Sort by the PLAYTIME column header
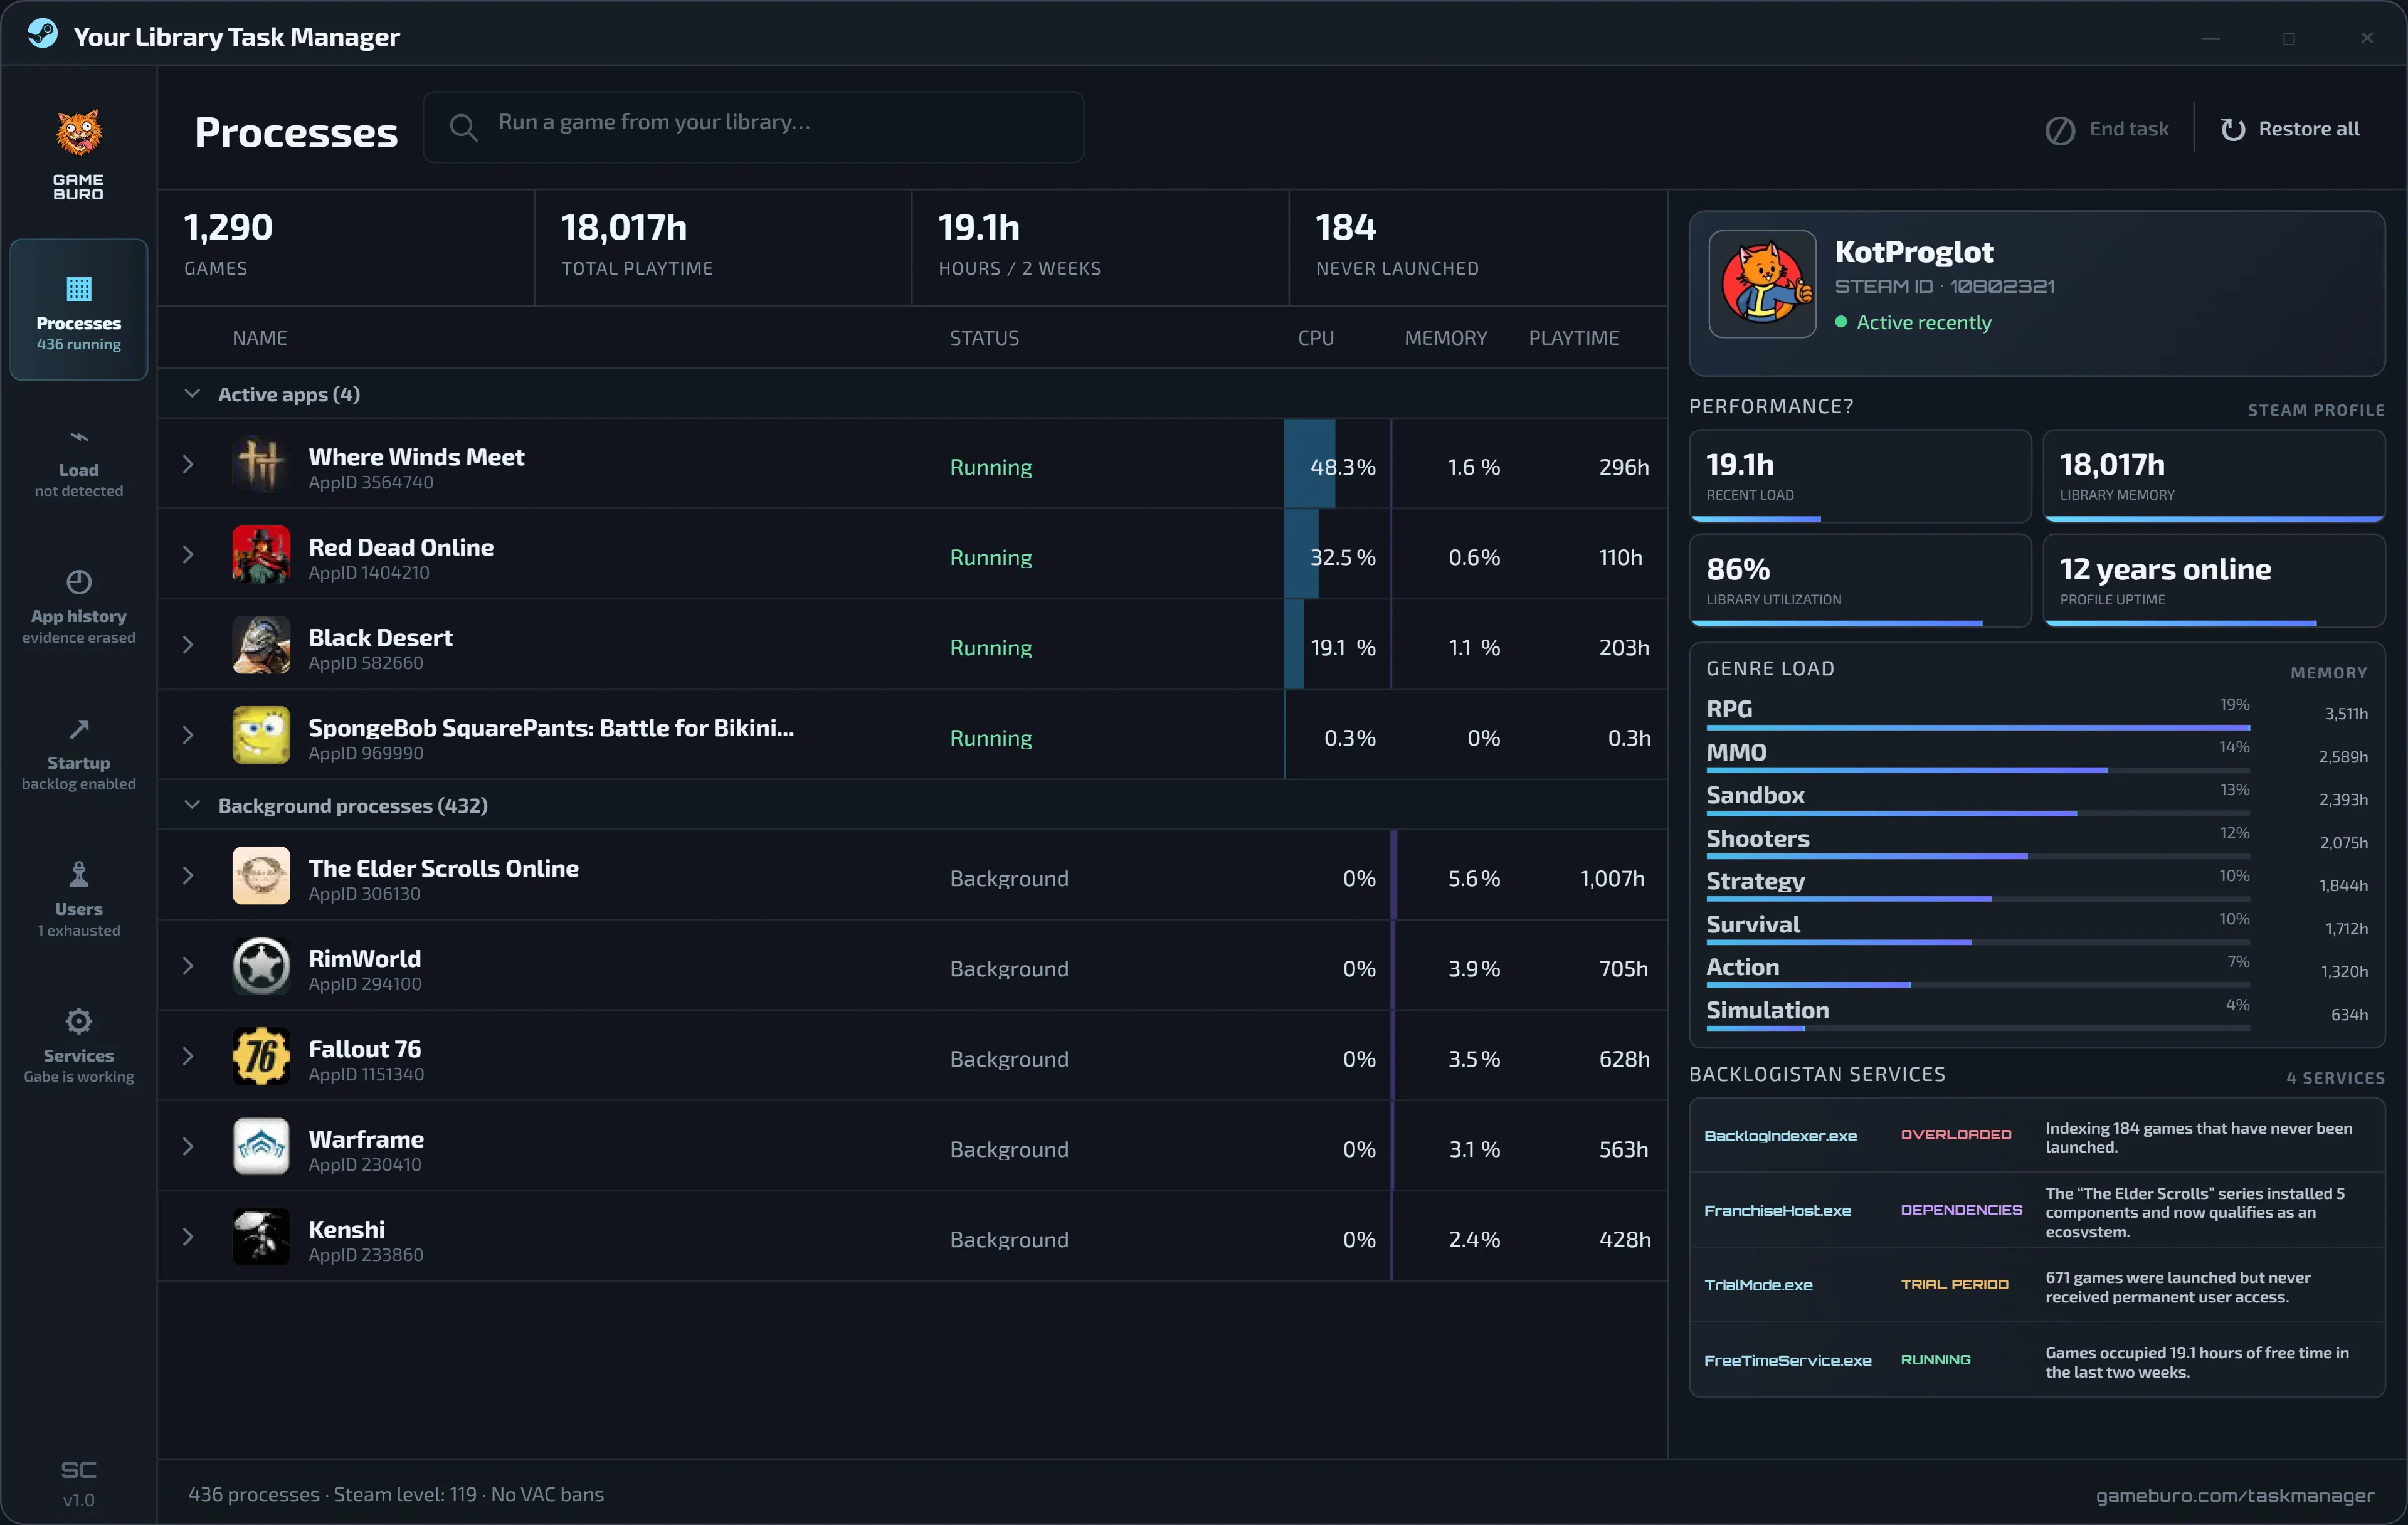 (1574, 338)
